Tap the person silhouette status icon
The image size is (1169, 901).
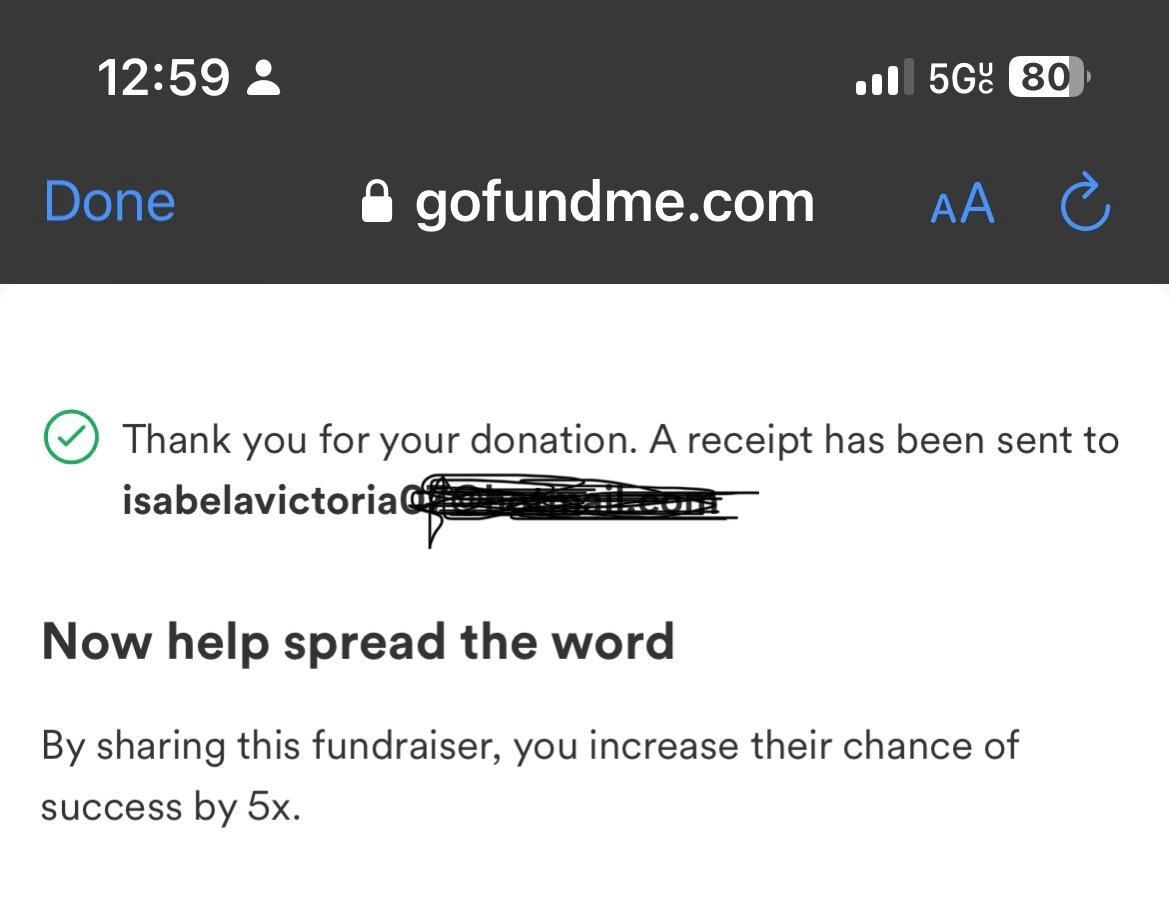point(264,77)
